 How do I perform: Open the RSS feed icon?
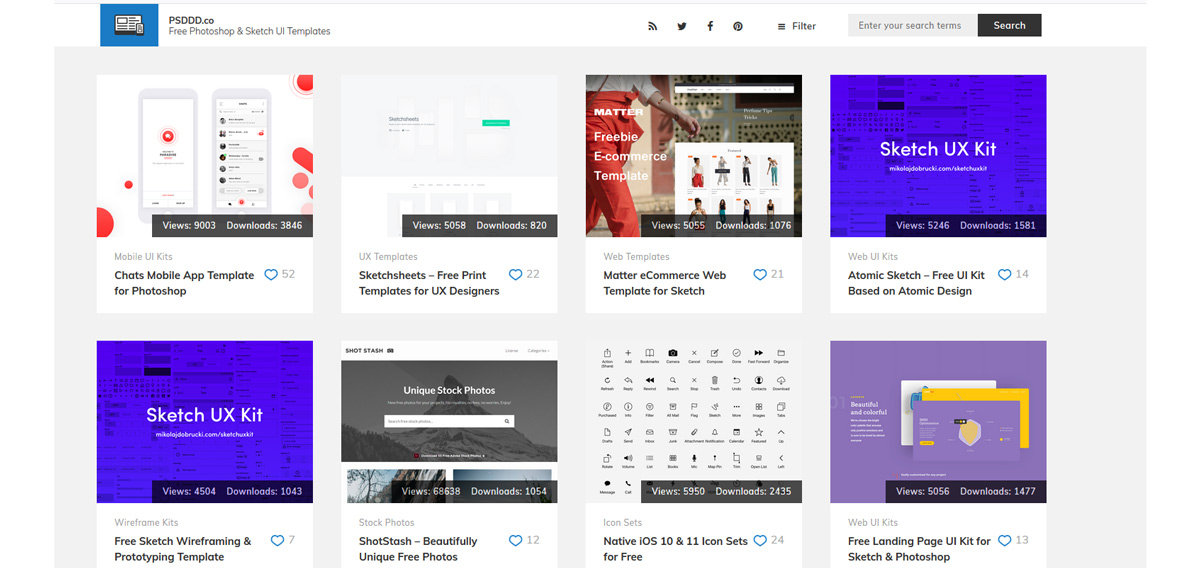[x=653, y=26]
